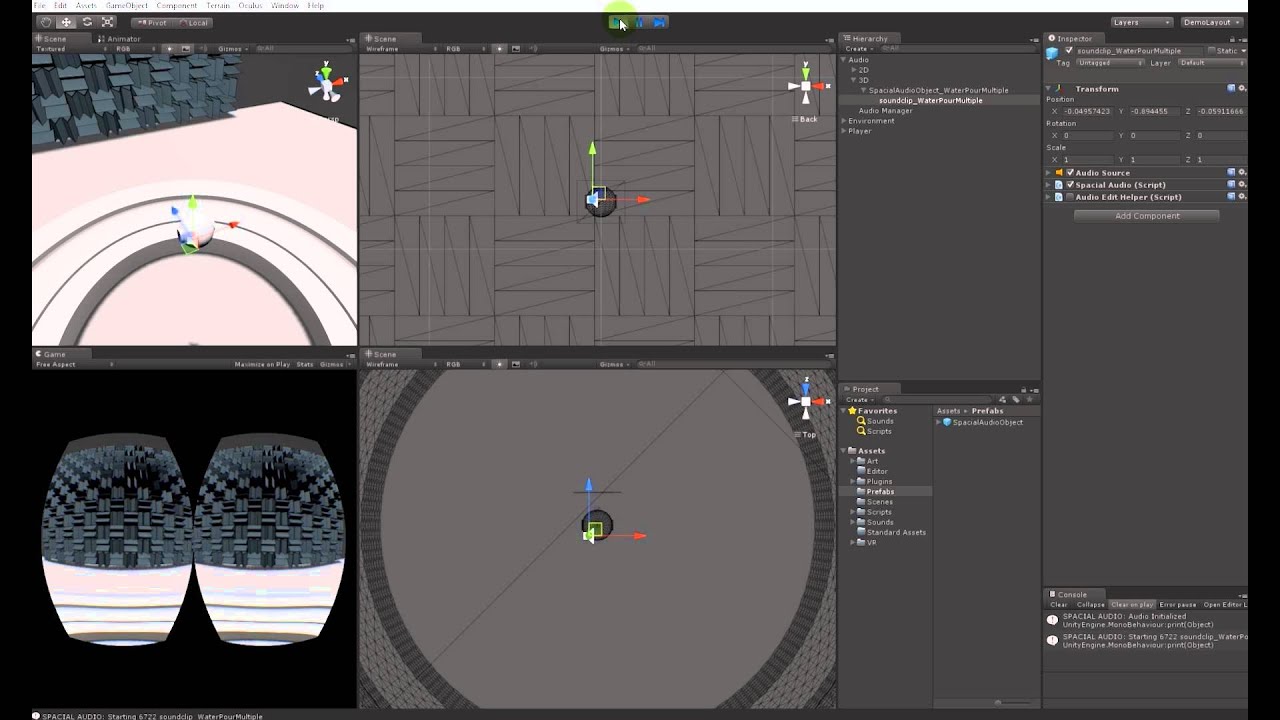This screenshot has width=1280, height=720.
Task: Click the orientation gizmo in the Top scene view
Action: (x=806, y=402)
